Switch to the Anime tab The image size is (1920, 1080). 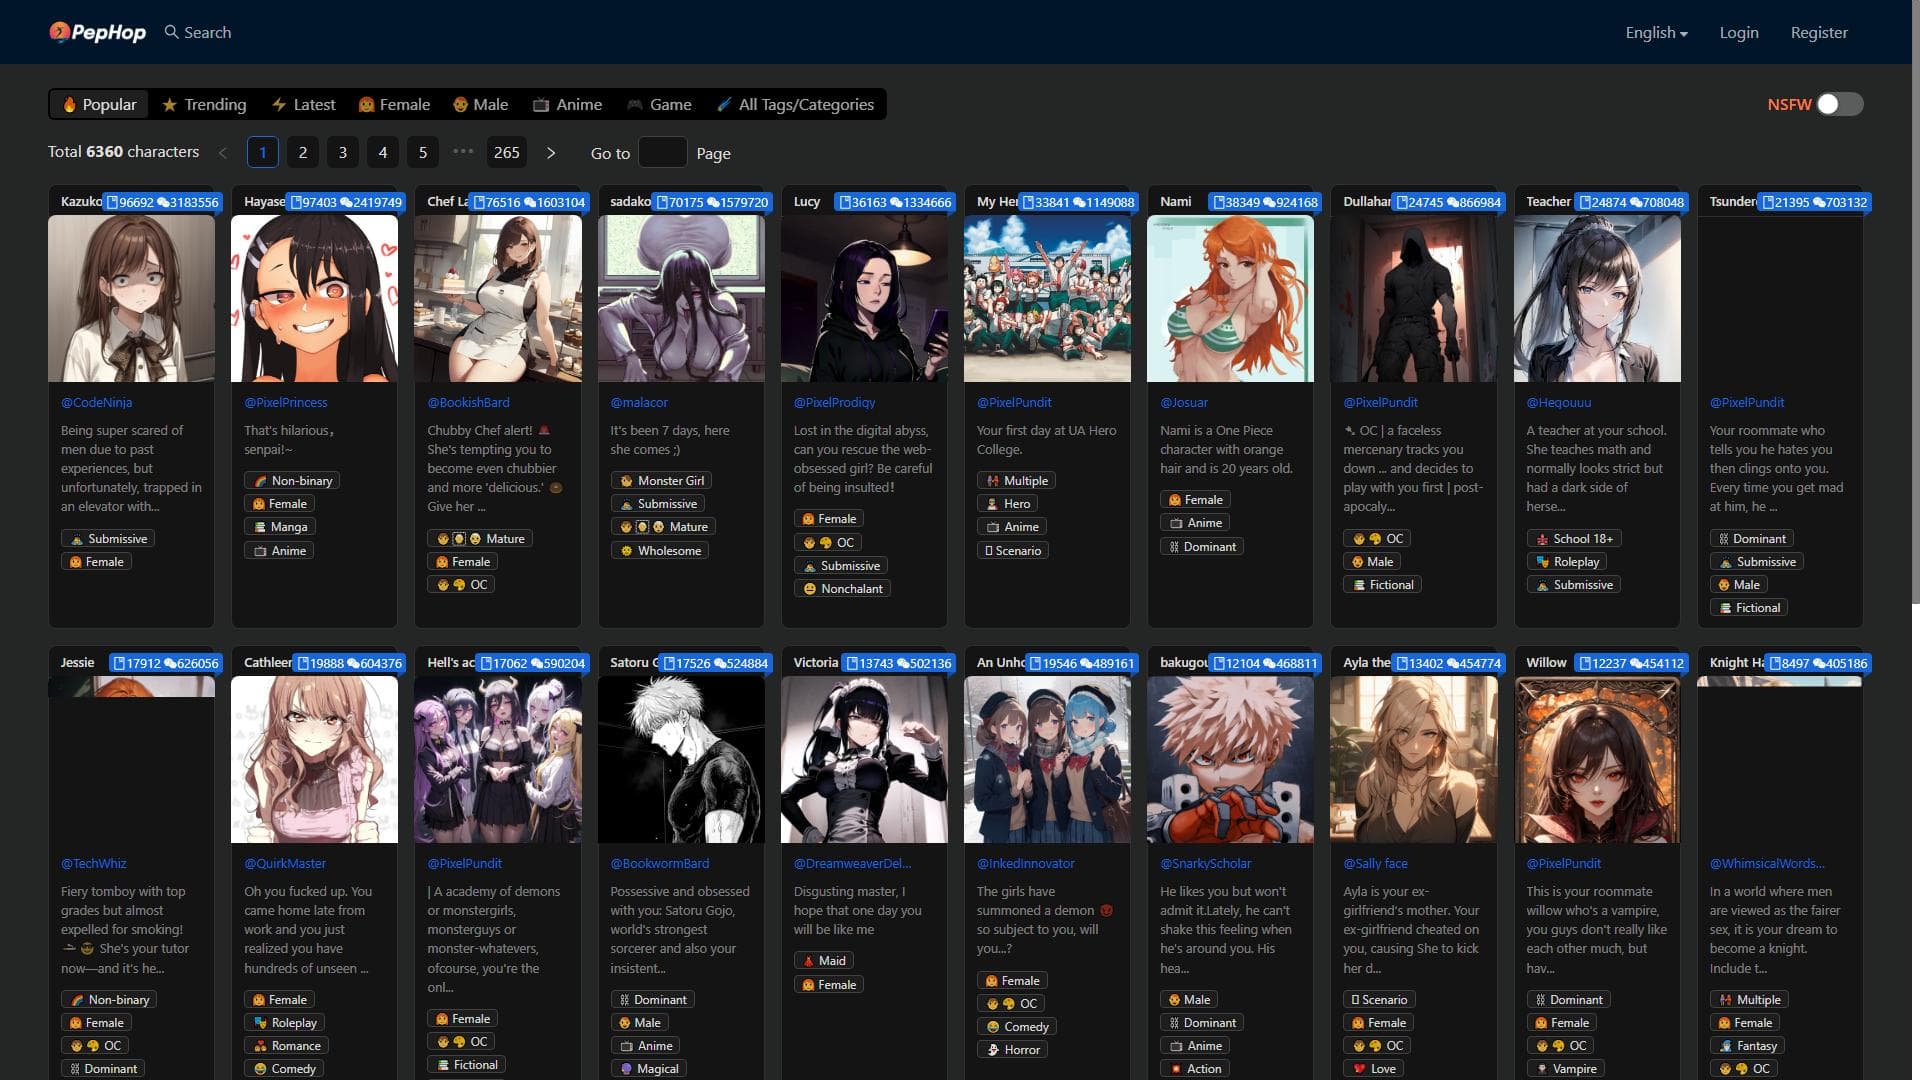[x=568, y=104]
